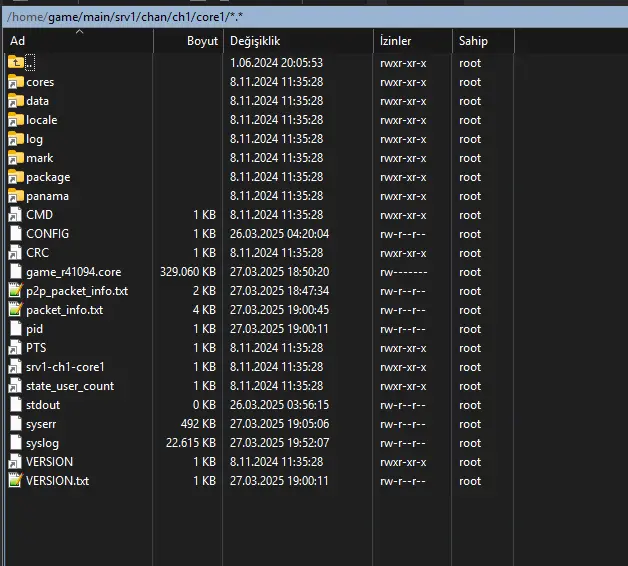628x566 pixels.
Task: Click the srv1-ch1-core1 symlink icon
Action: click(15, 367)
